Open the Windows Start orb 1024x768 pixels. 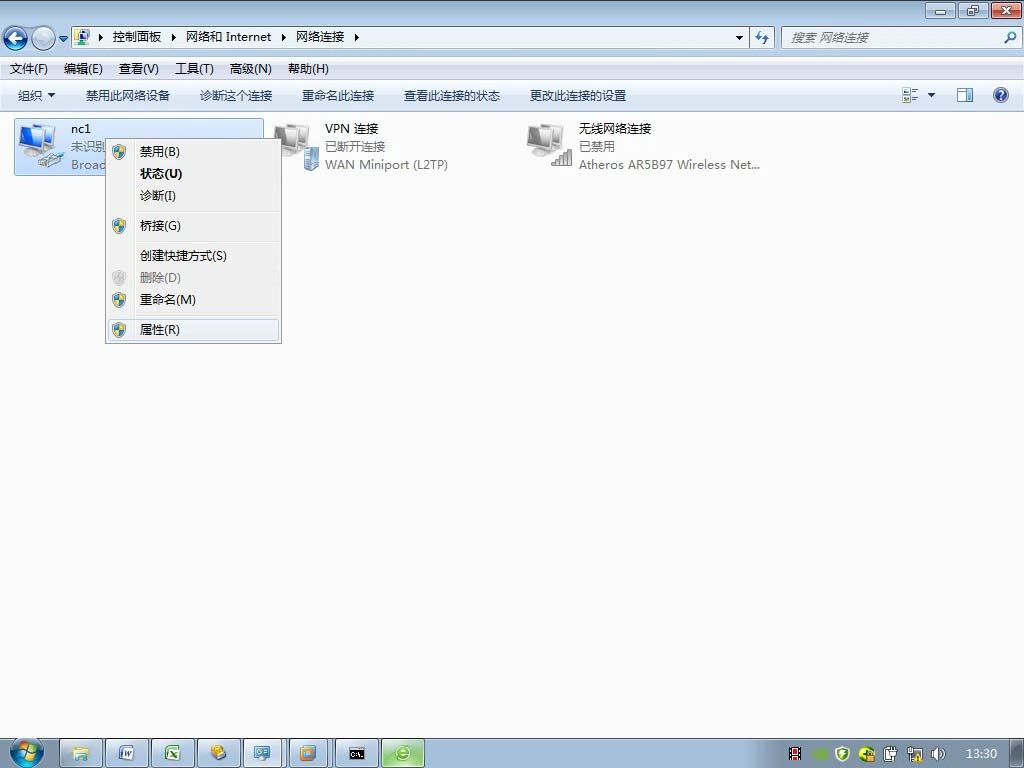coord(27,752)
